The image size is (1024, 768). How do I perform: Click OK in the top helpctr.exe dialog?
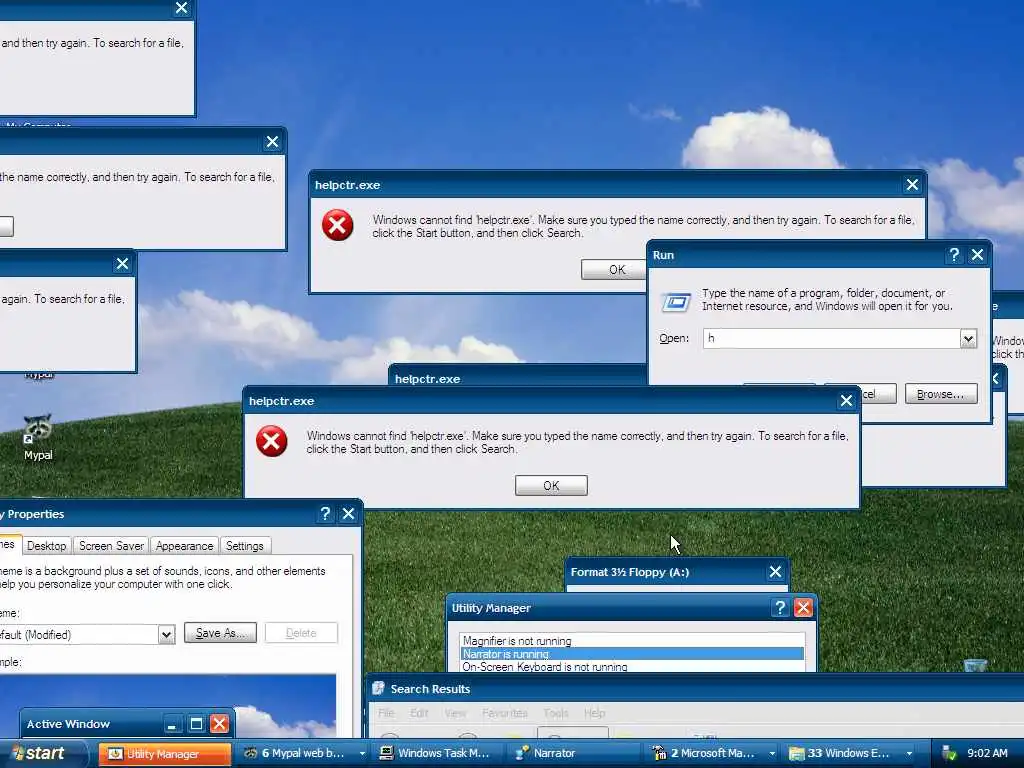(x=614, y=270)
